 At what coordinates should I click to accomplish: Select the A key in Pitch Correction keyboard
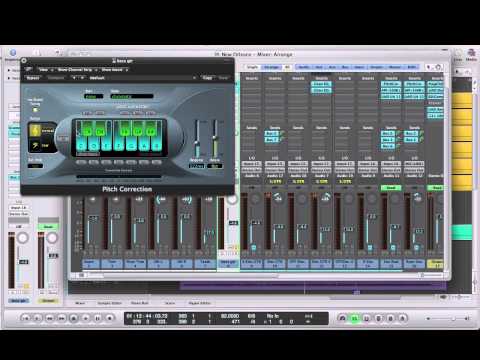coord(144,145)
